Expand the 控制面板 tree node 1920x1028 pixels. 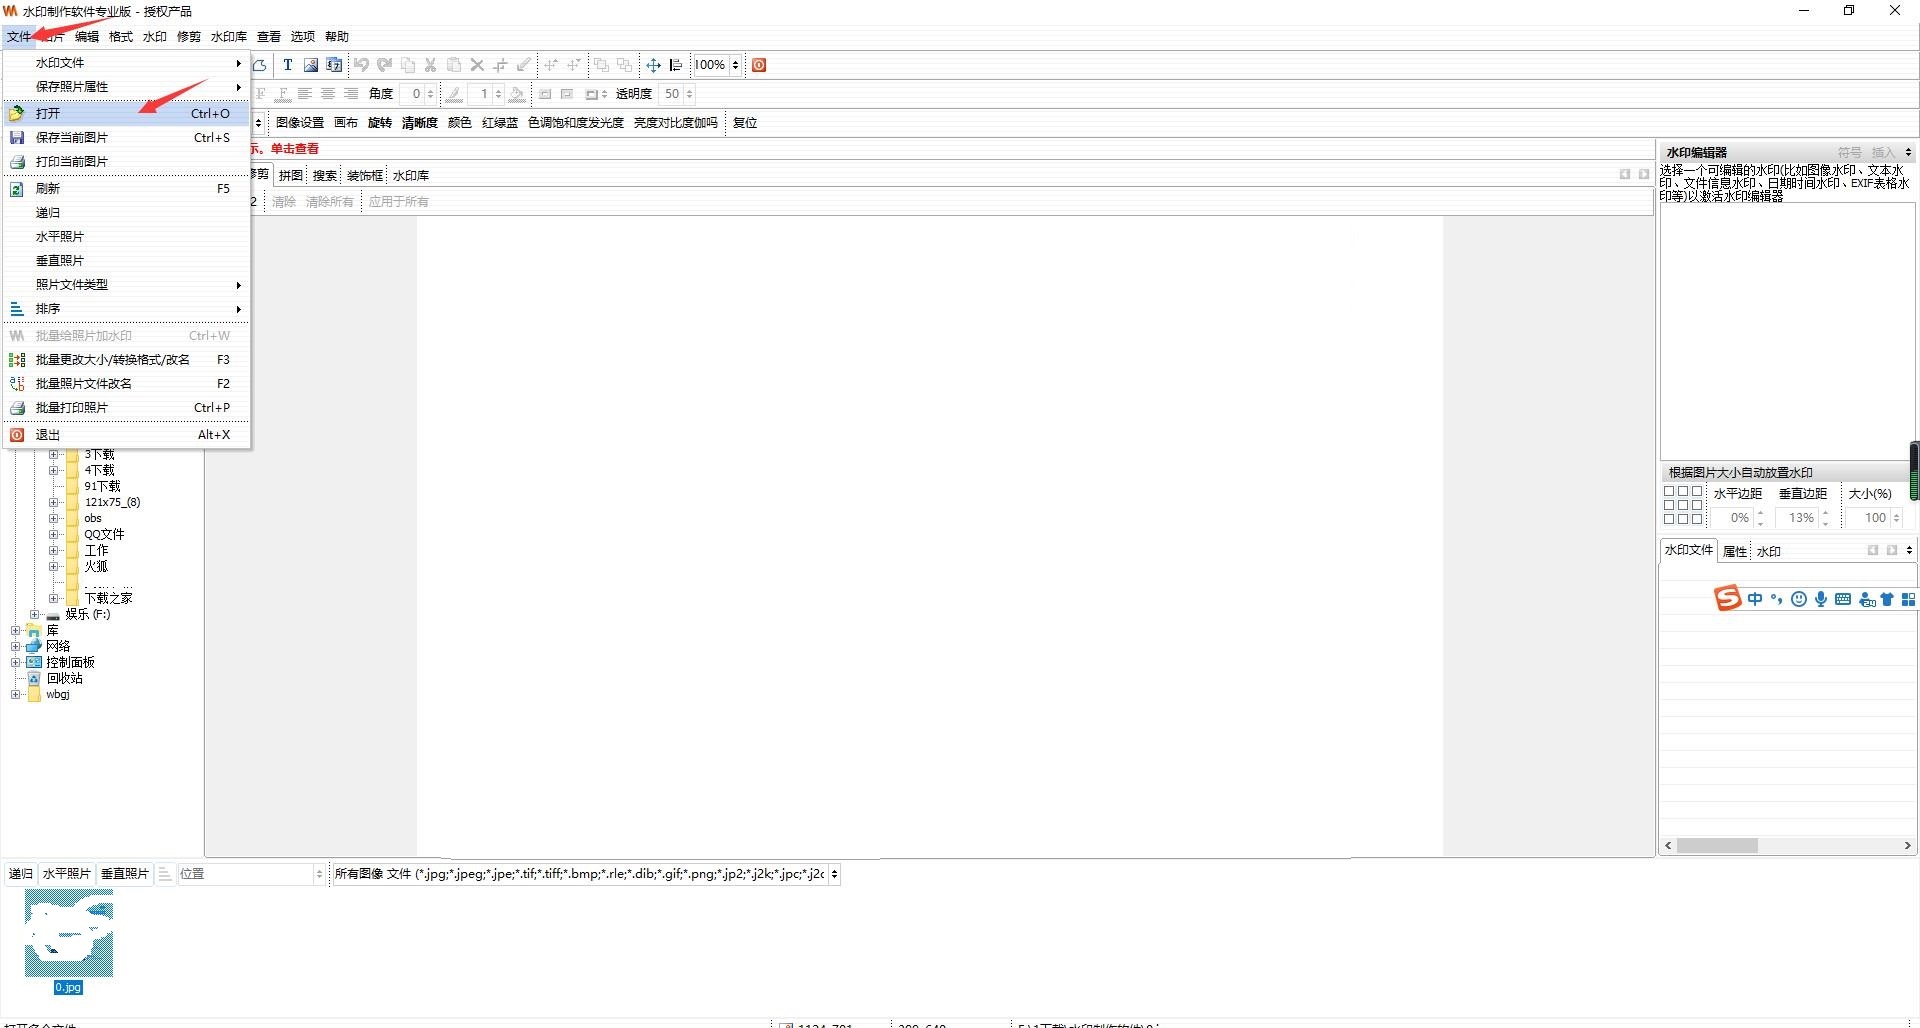click(16, 662)
